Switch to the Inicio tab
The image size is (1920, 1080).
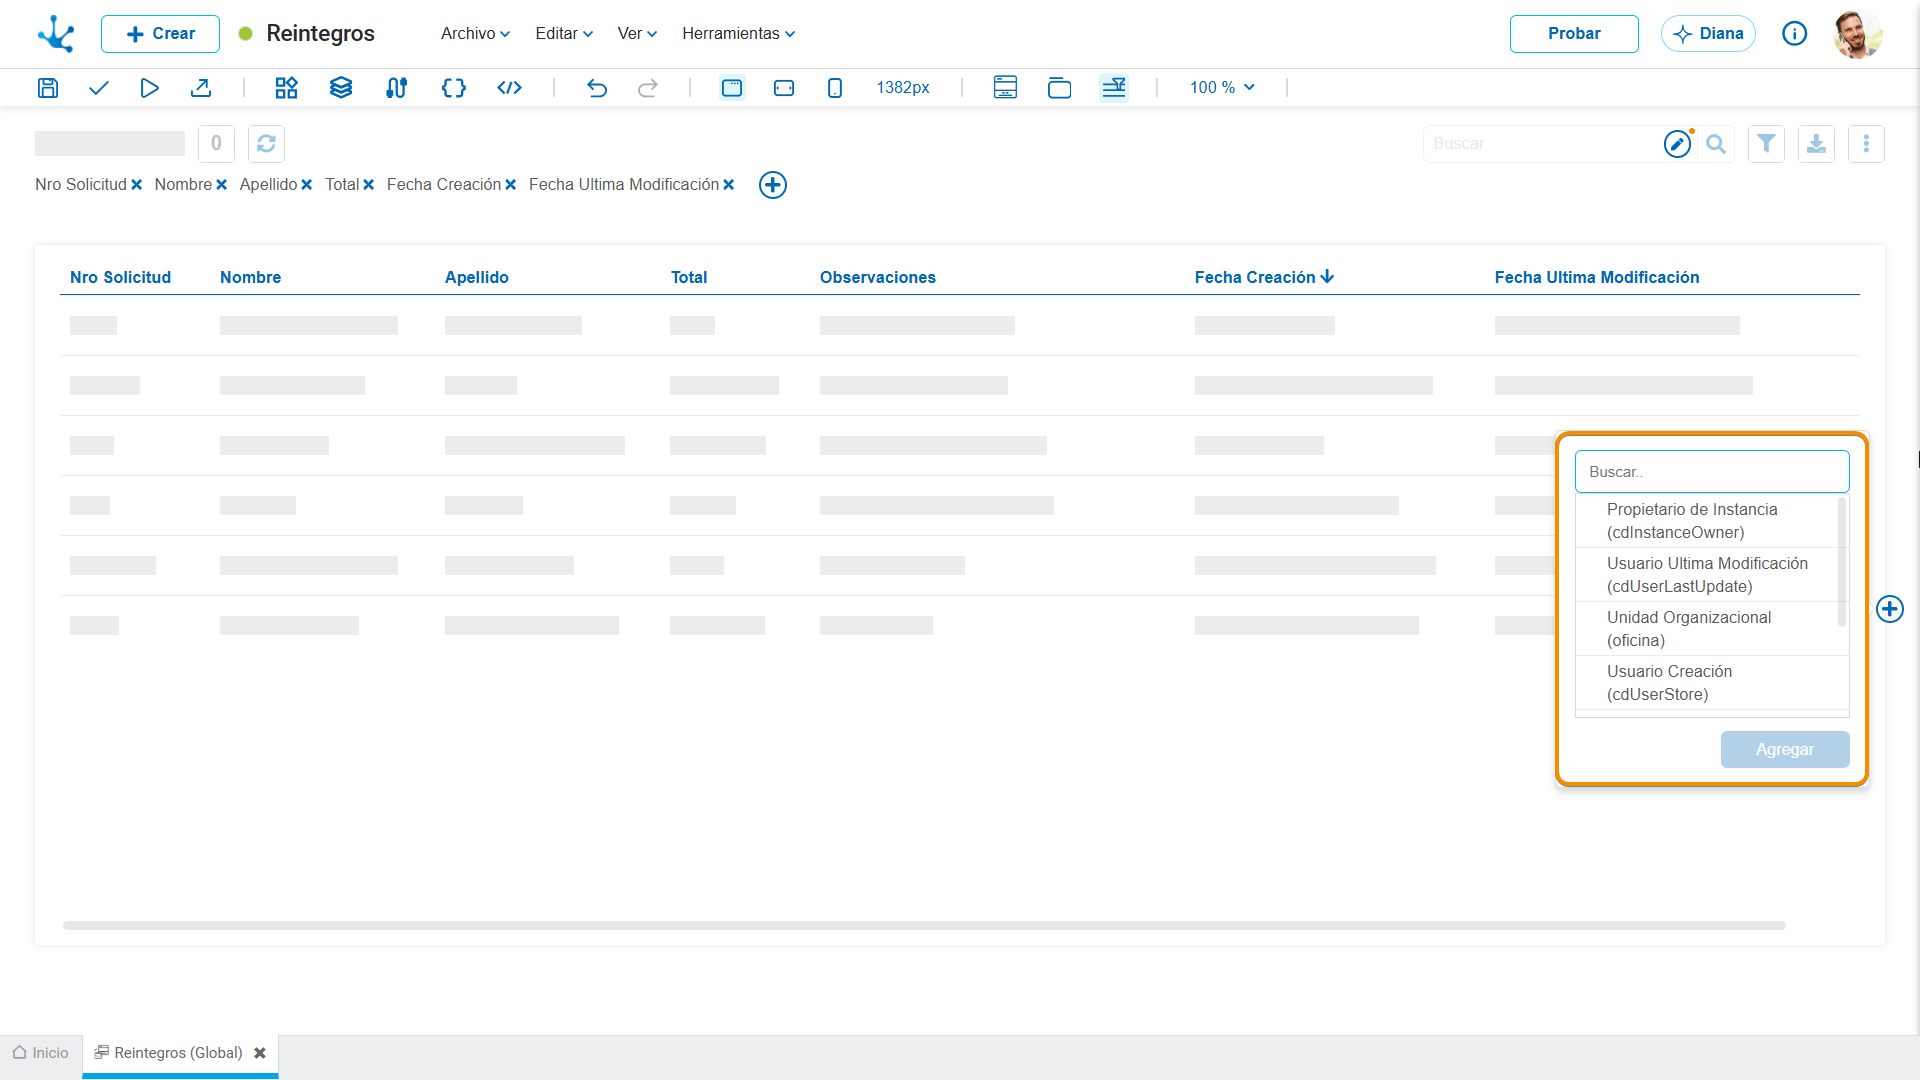click(41, 1053)
